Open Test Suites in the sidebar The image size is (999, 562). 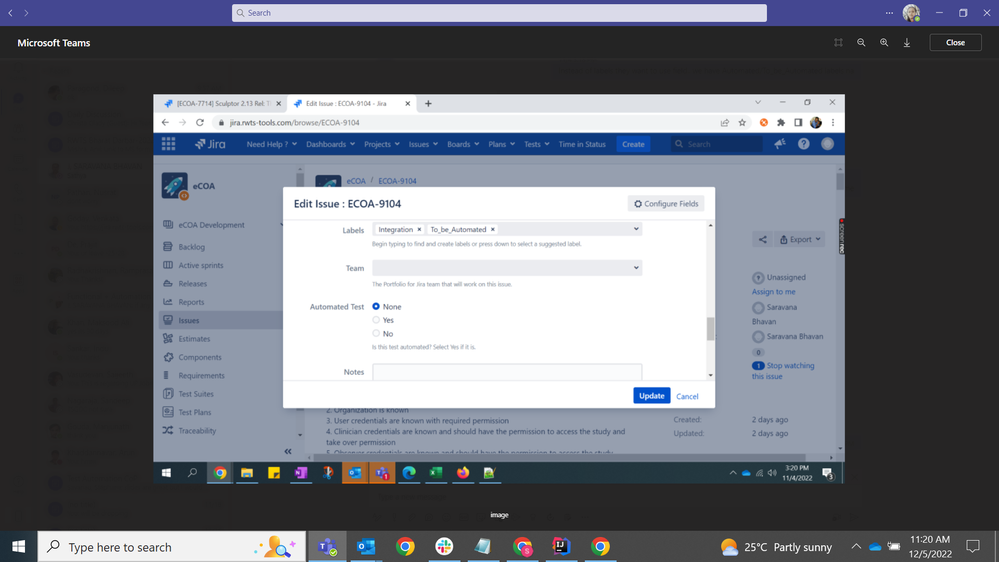[196, 394]
